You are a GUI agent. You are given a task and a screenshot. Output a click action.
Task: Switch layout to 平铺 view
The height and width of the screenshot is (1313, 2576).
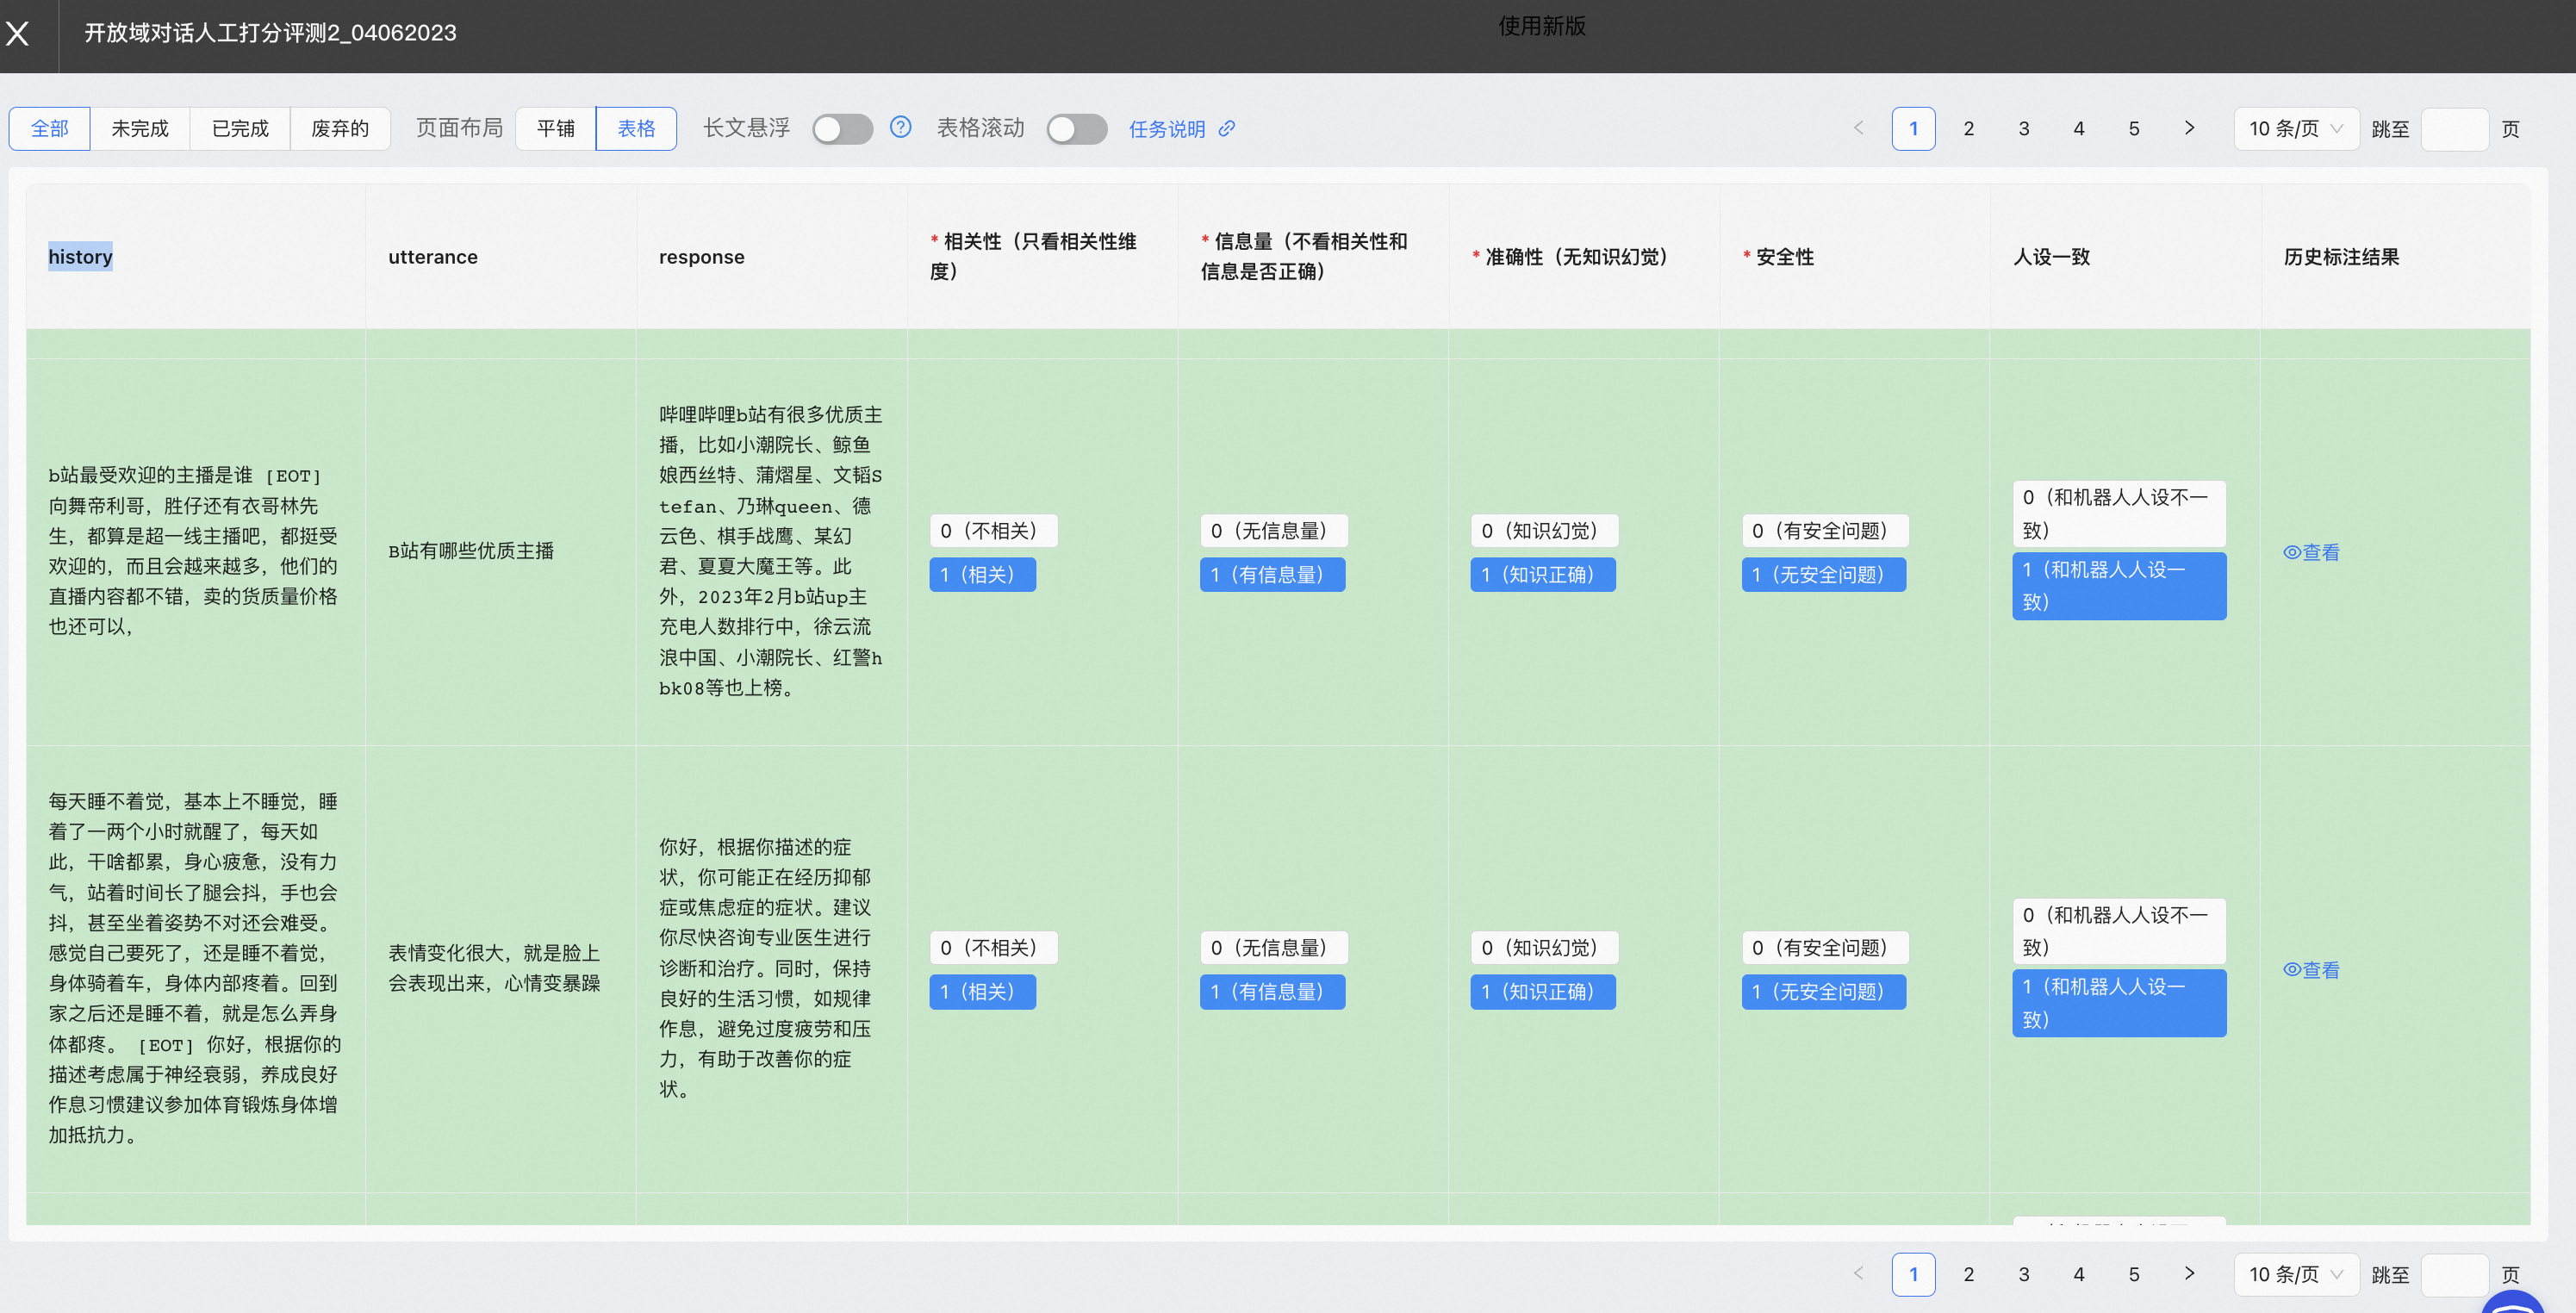pyautogui.click(x=555, y=129)
